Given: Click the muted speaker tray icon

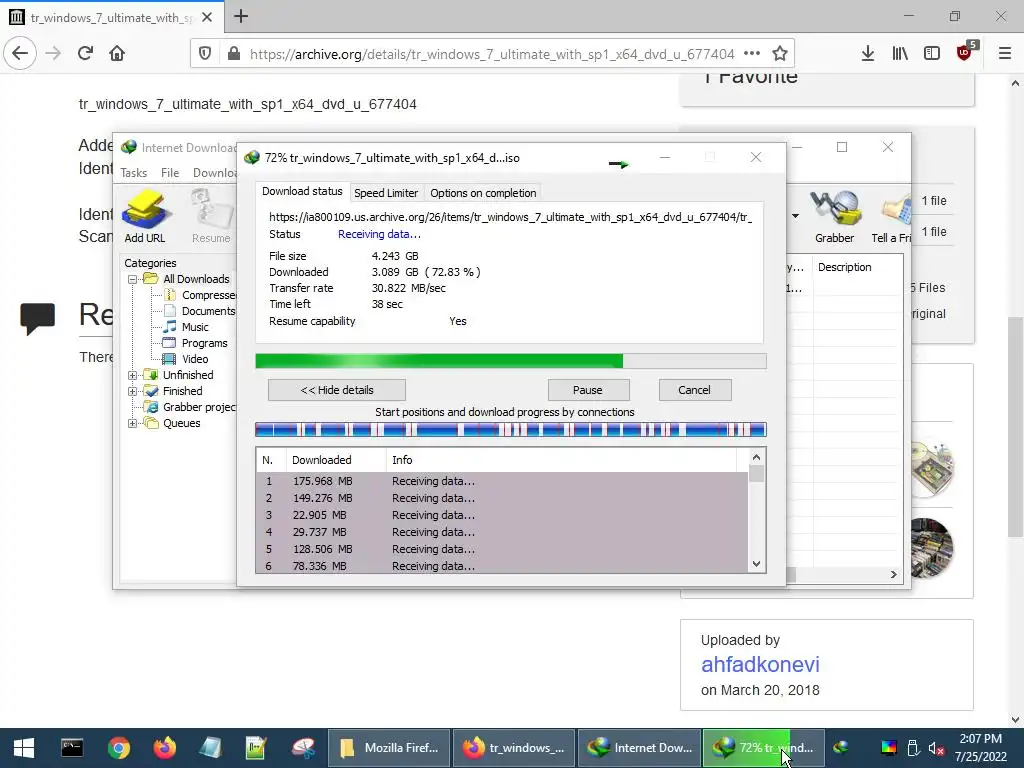Looking at the screenshot, I should click(936, 748).
